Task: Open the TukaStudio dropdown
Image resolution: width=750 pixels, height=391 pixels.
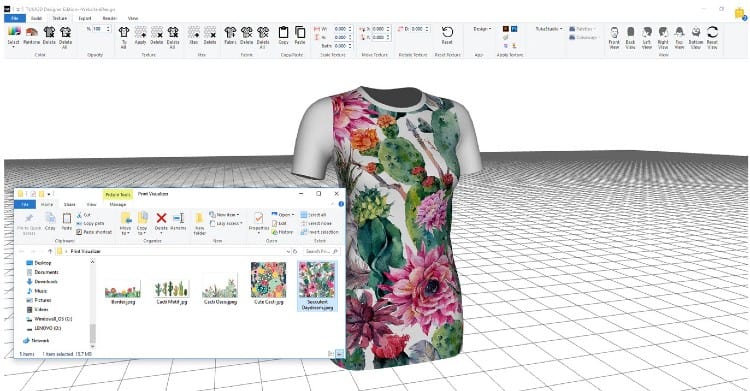Action: (549, 29)
